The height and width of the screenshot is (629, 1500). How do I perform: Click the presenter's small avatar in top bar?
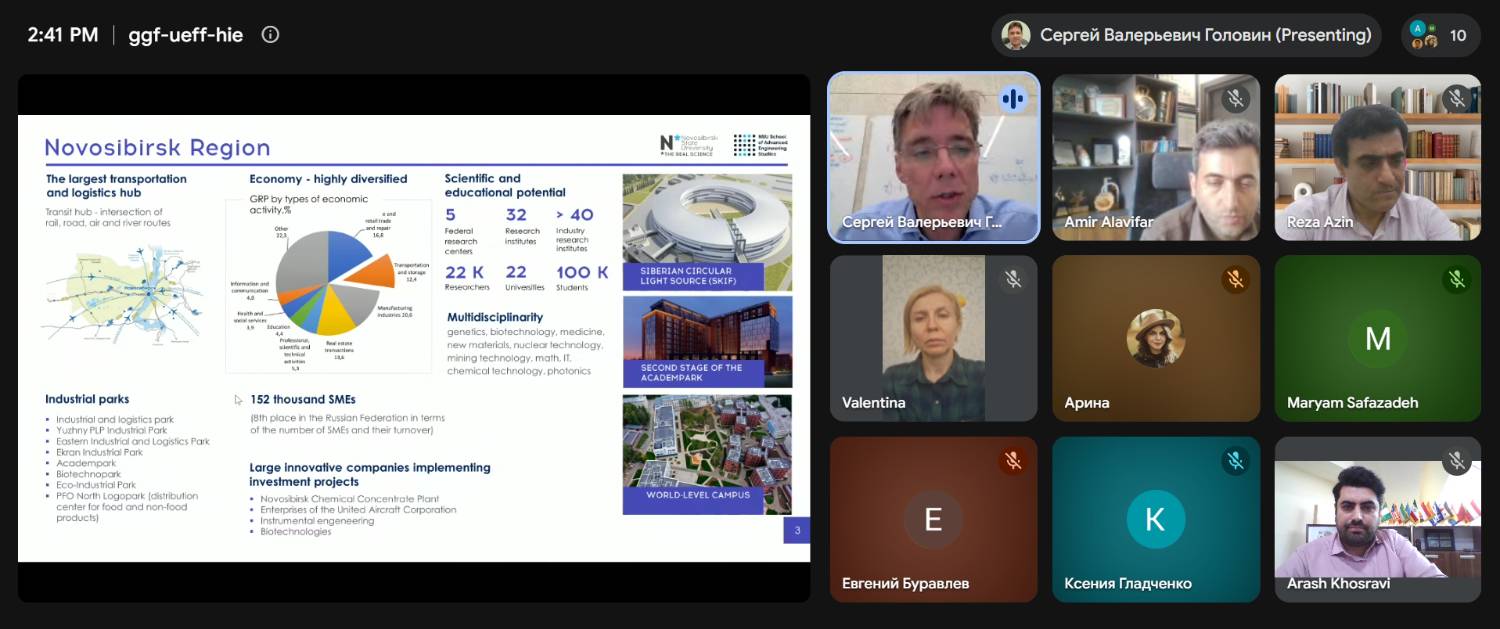tap(1016, 35)
